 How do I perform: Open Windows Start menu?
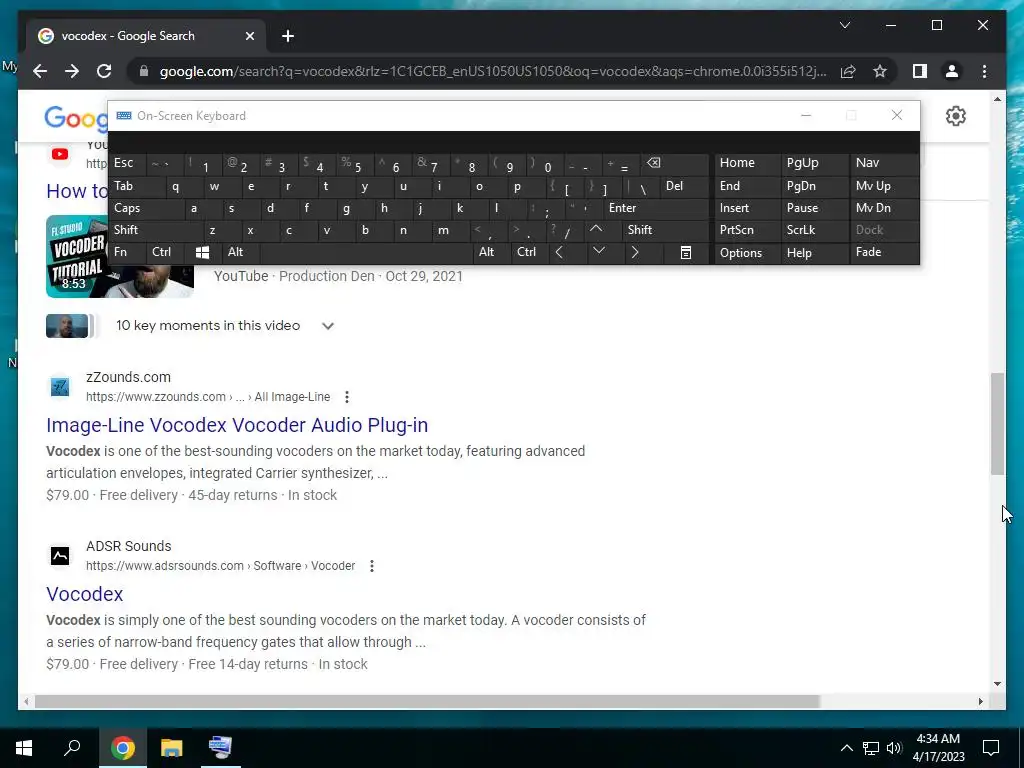point(24,748)
